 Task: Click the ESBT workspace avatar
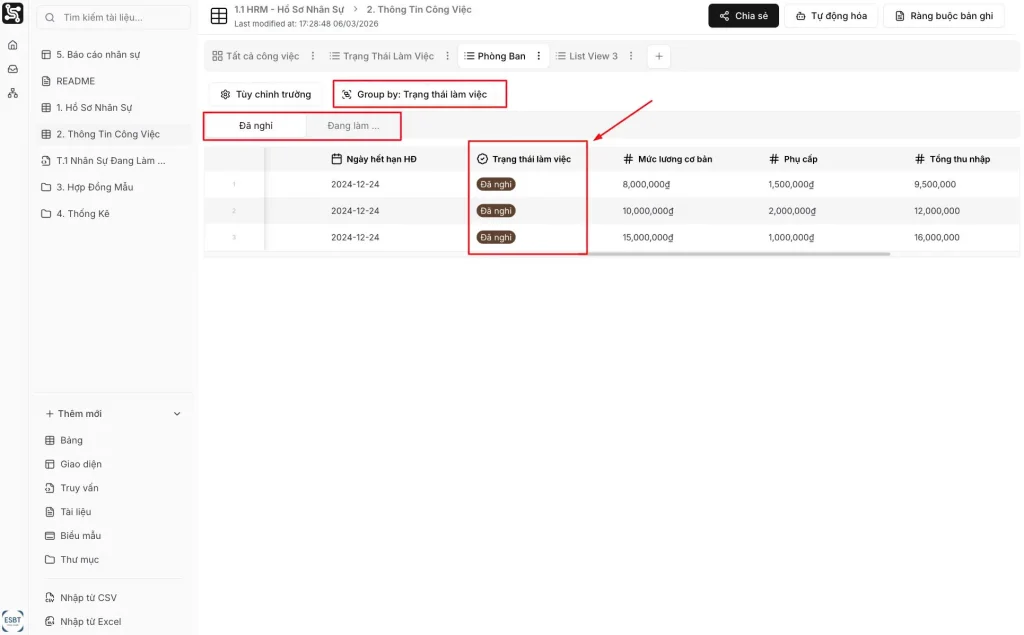click(x=13, y=618)
